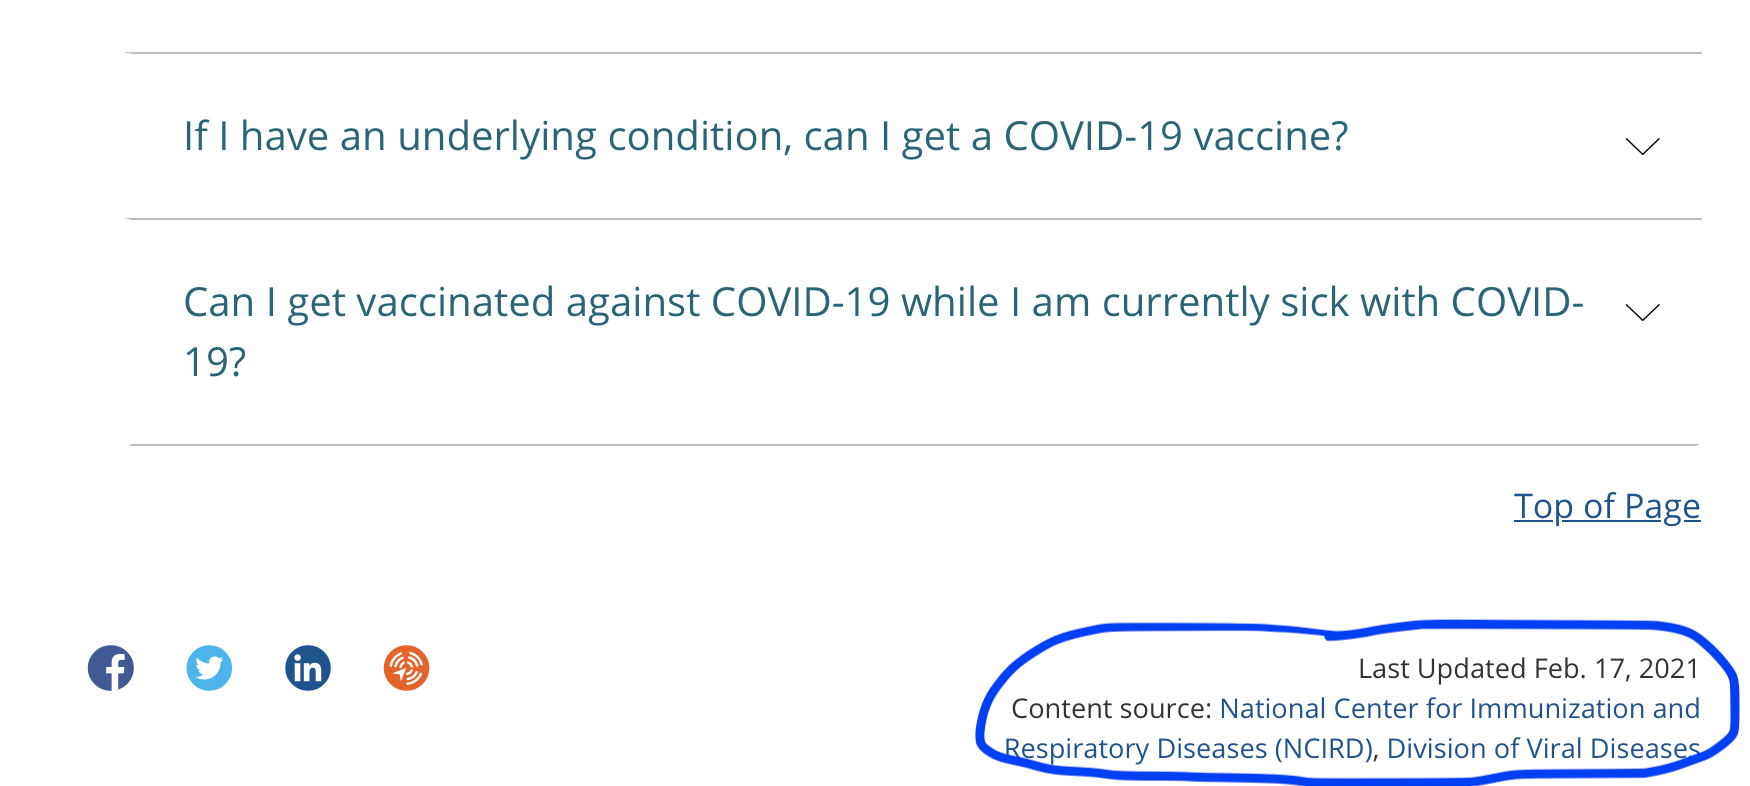Click the "Content source:" label
This screenshot has width=1750, height=786.
pos(1112,708)
